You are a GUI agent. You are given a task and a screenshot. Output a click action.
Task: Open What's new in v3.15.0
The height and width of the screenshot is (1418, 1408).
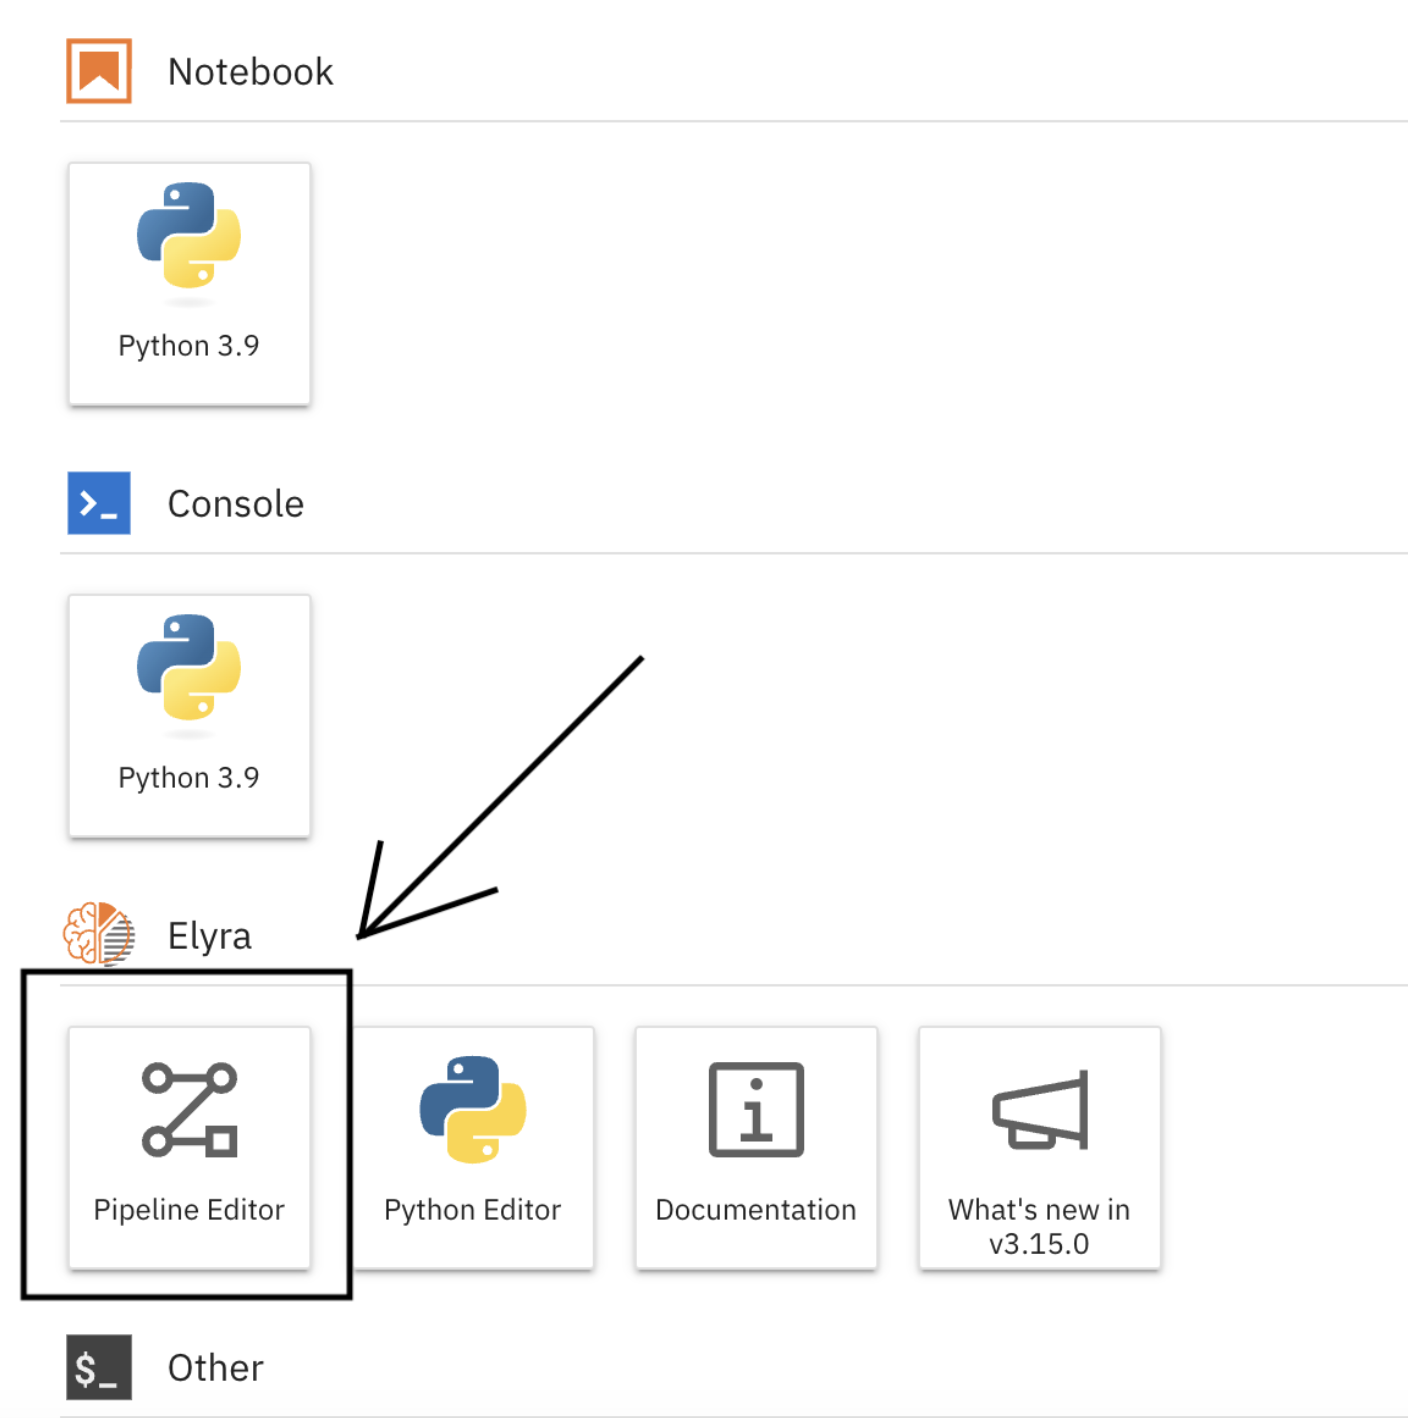coord(1040,1148)
